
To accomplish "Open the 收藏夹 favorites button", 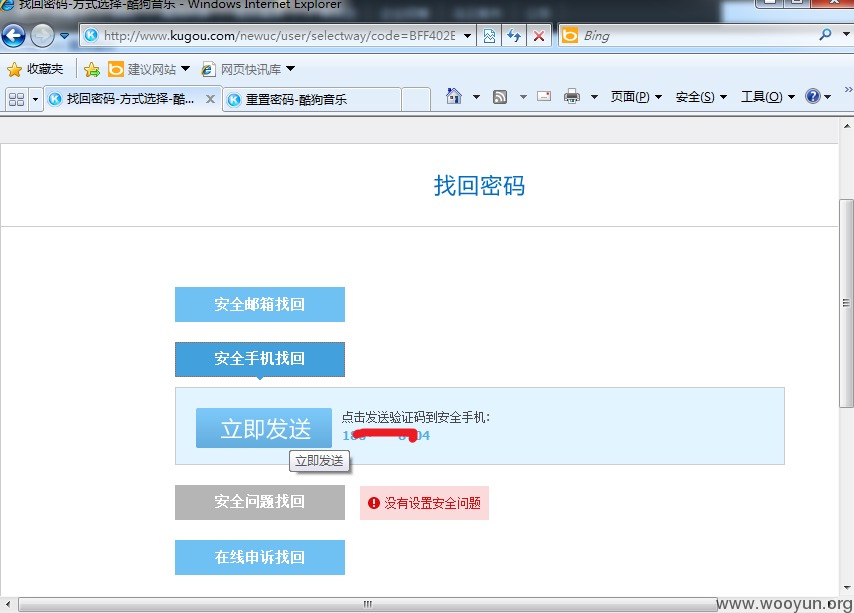I will click(x=35, y=69).
